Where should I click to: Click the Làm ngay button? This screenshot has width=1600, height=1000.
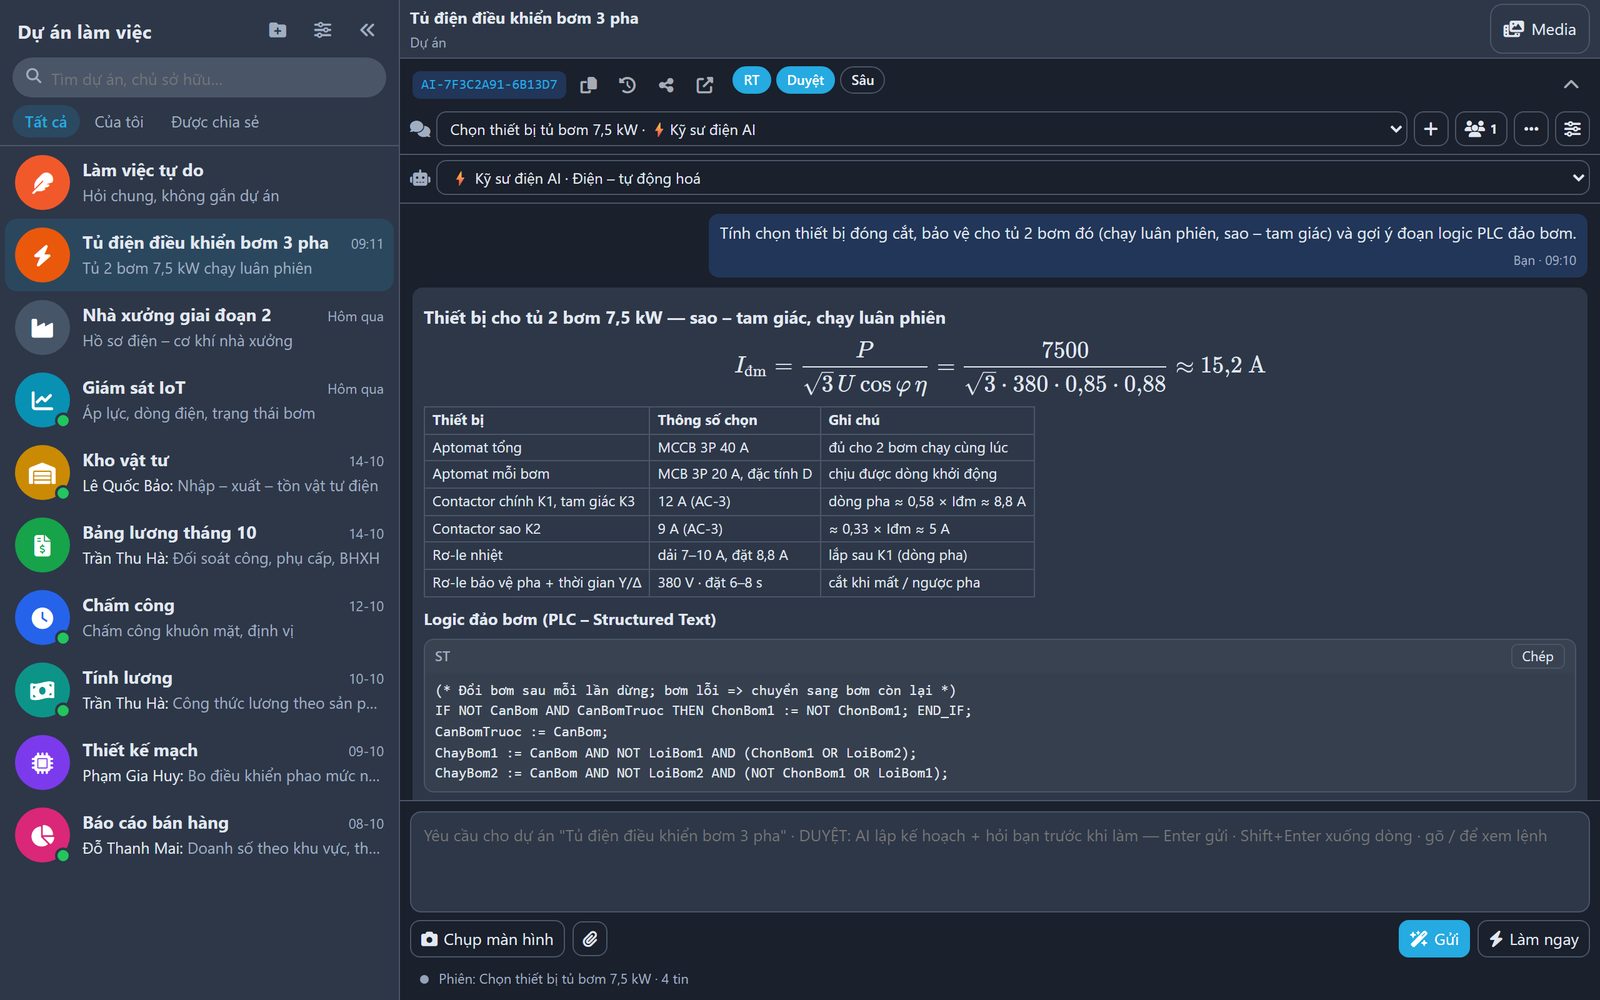click(x=1533, y=939)
